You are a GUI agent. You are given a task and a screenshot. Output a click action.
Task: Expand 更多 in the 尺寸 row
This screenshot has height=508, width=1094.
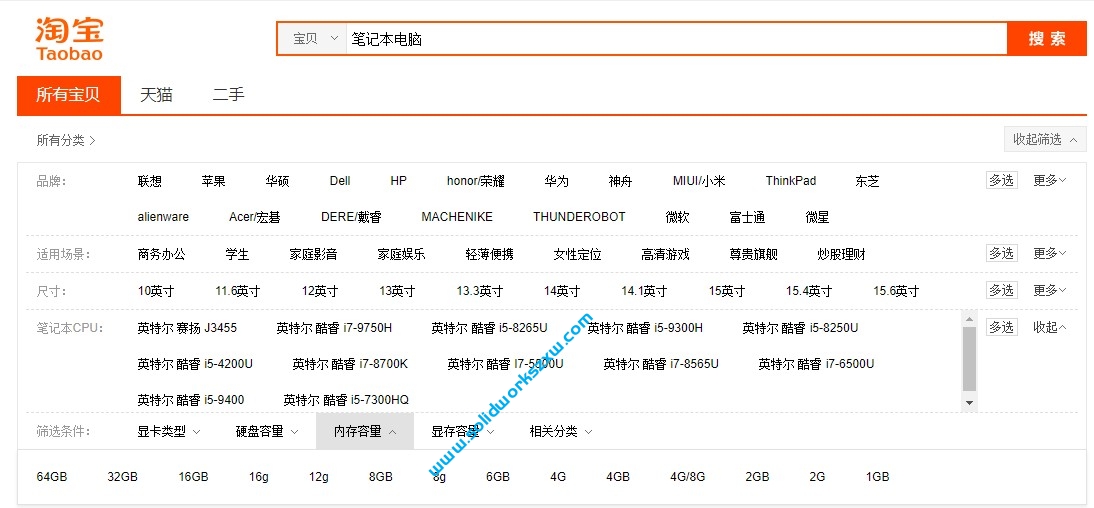coord(1049,290)
